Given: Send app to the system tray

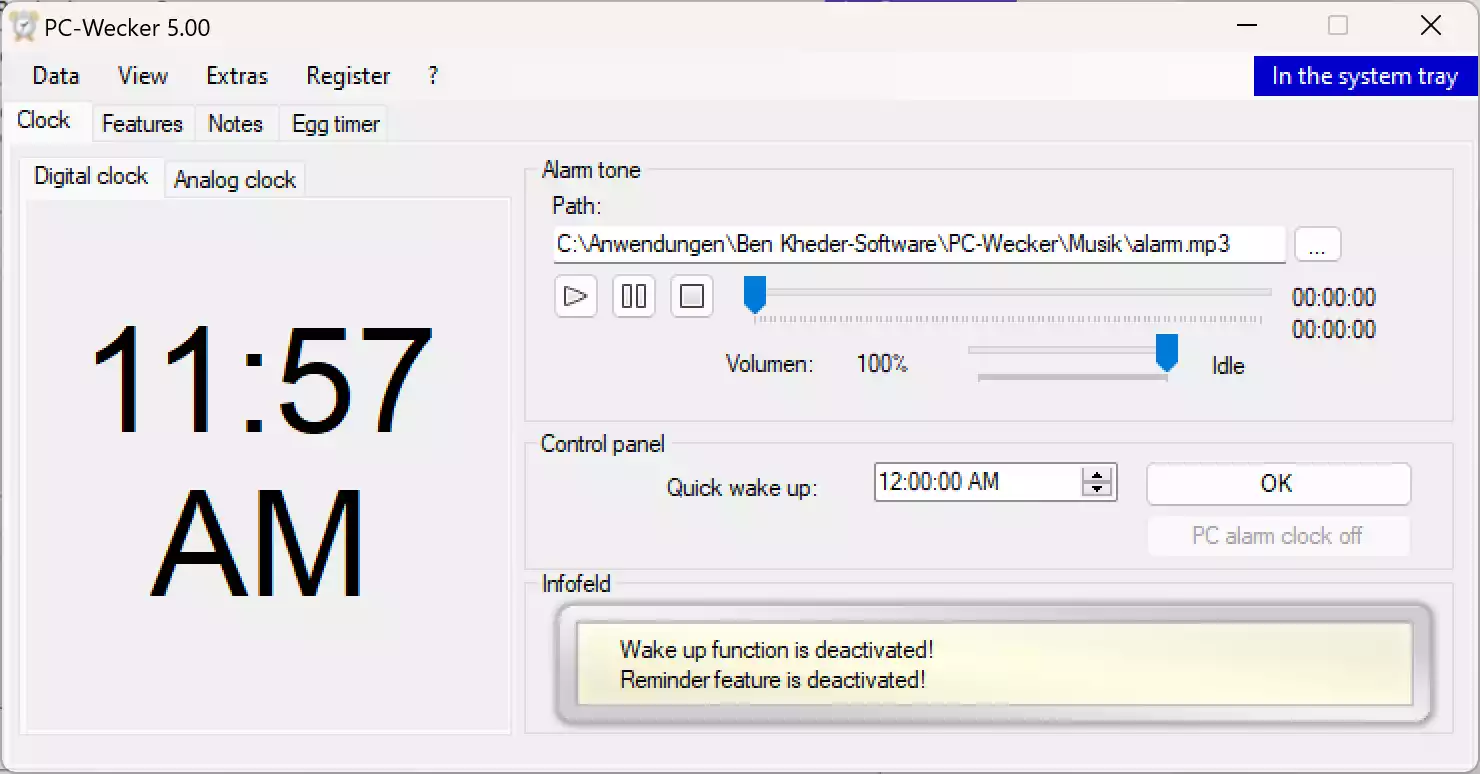Looking at the screenshot, I should (1364, 76).
